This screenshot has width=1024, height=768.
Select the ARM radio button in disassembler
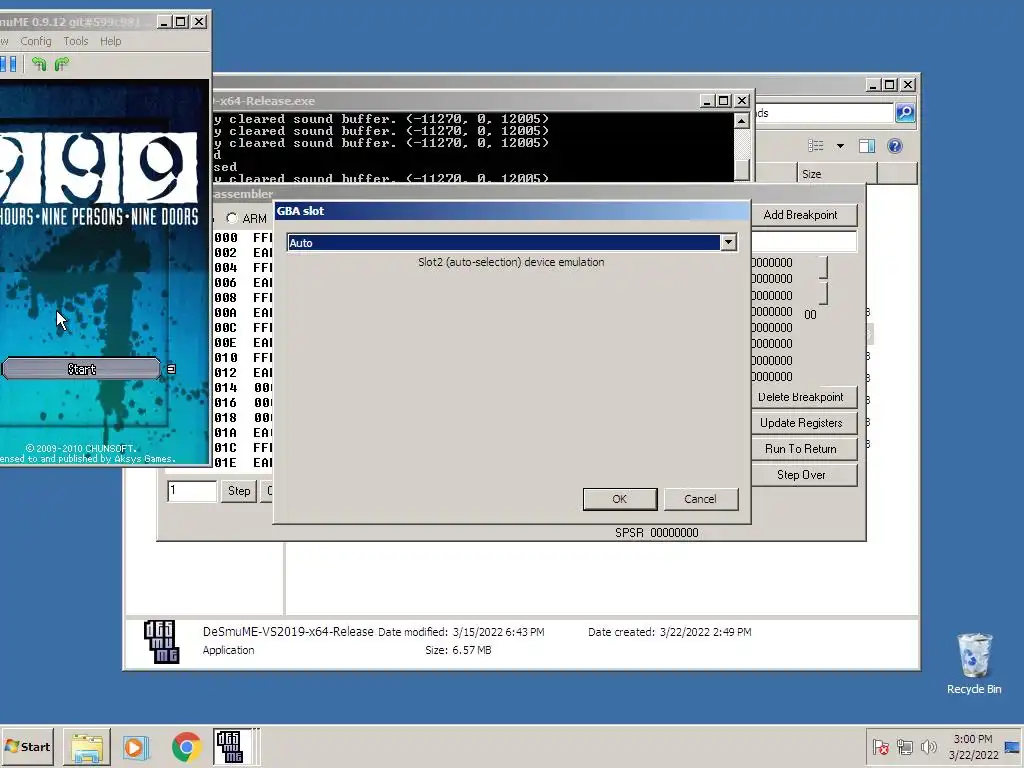coord(232,218)
